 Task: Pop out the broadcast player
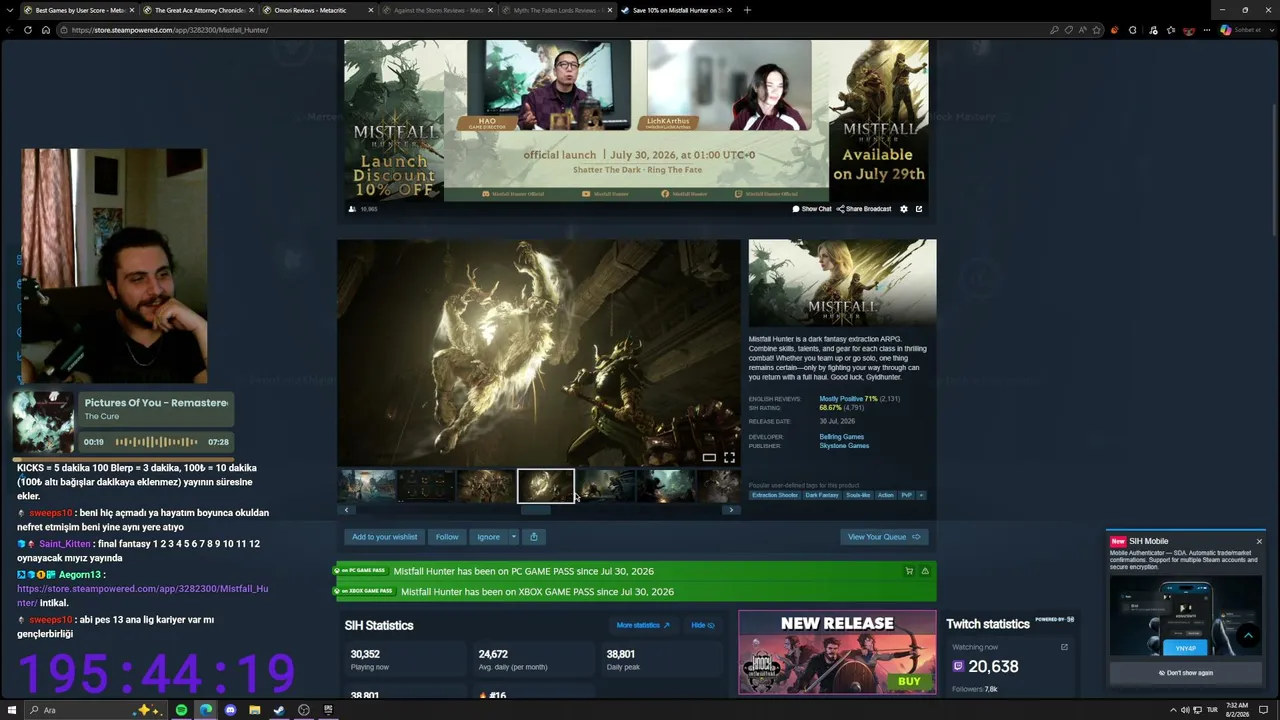919,209
